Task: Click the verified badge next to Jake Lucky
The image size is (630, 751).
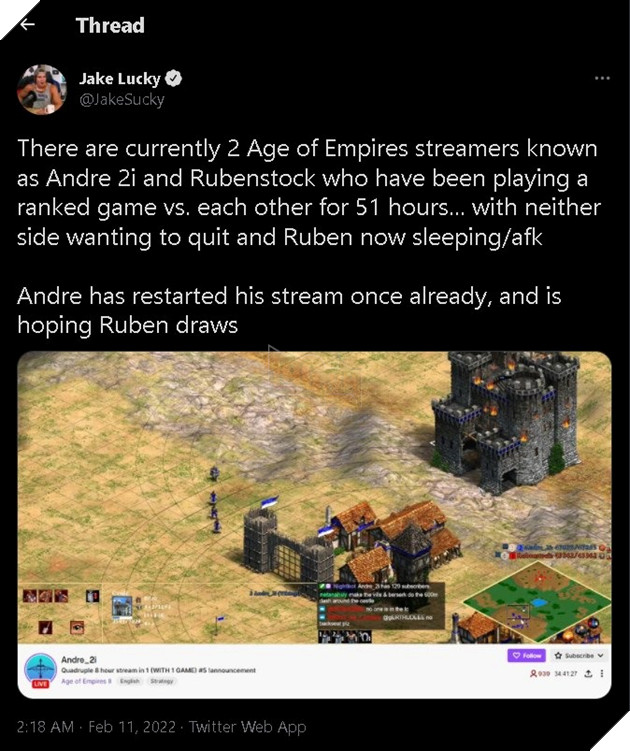Action: click(173, 78)
